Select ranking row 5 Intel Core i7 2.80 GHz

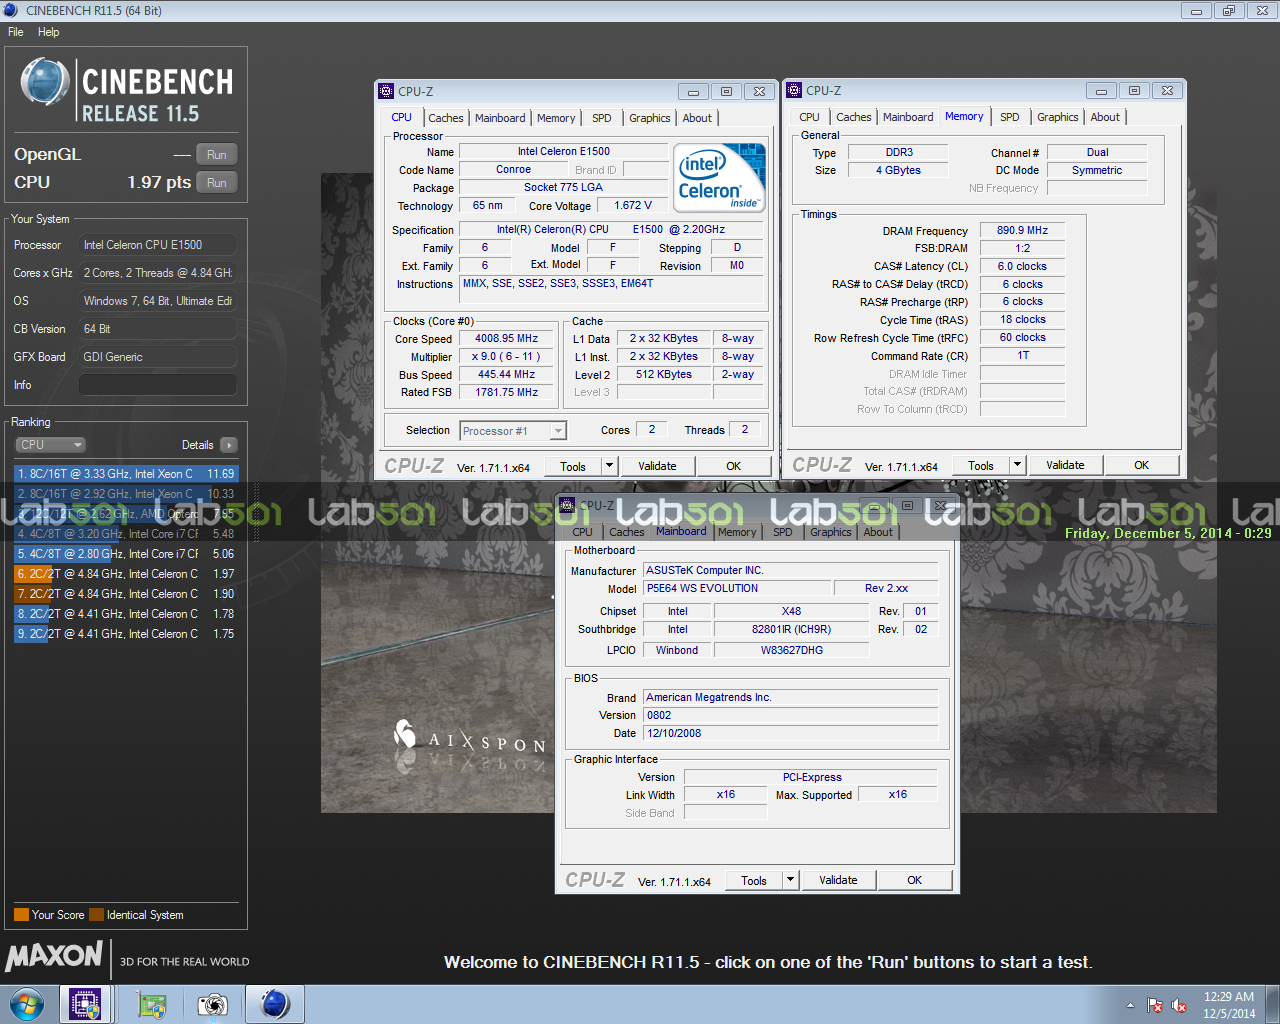(x=126, y=554)
